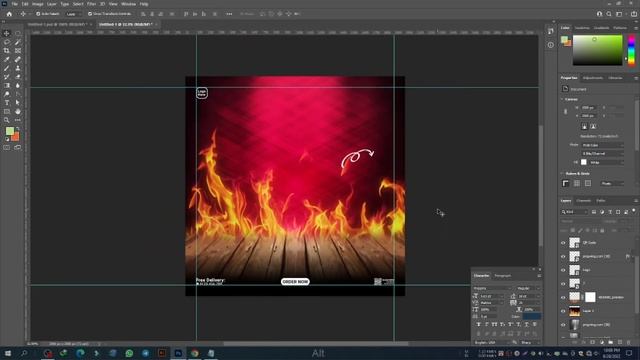This screenshot has width=640, height=360.
Task: Toggle visibility of the Logo layer
Action: (x=563, y=270)
